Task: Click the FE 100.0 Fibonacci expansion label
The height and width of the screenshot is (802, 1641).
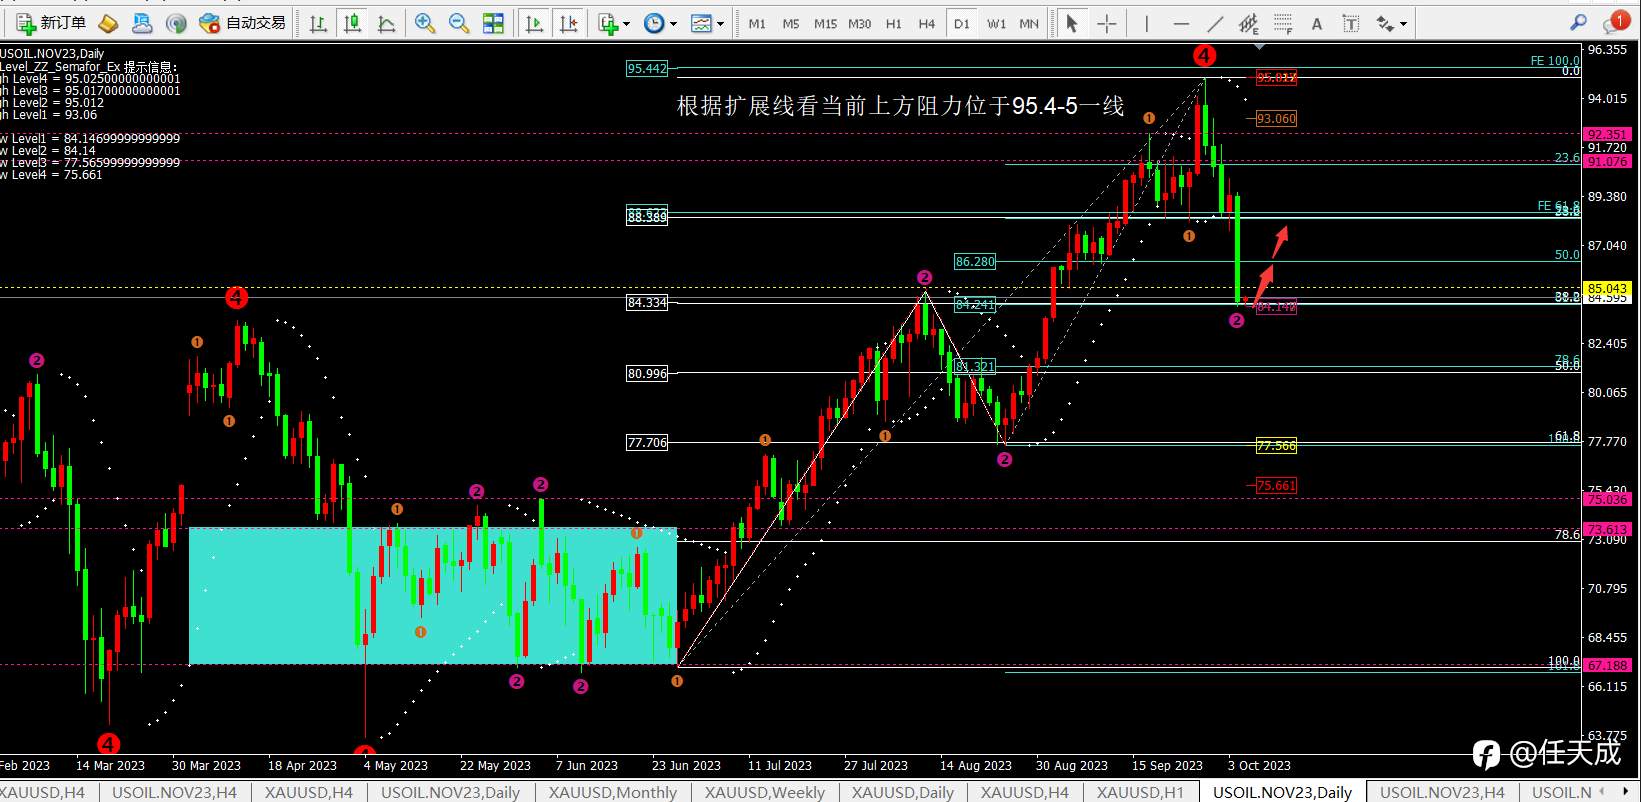Action: tap(1555, 61)
